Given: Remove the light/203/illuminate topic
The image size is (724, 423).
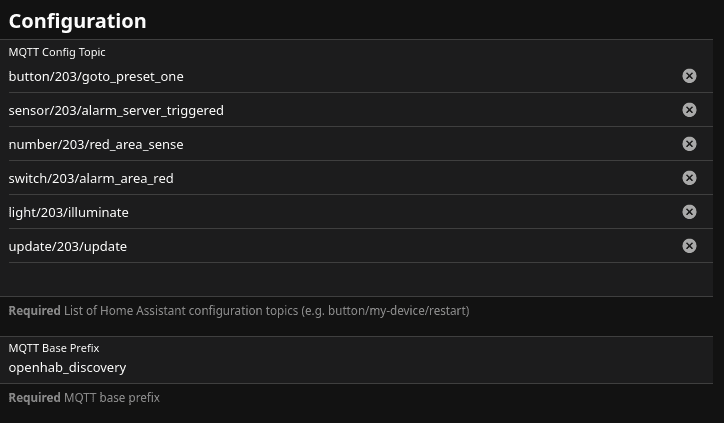Looking at the screenshot, I should pyautogui.click(x=689, y=212).
